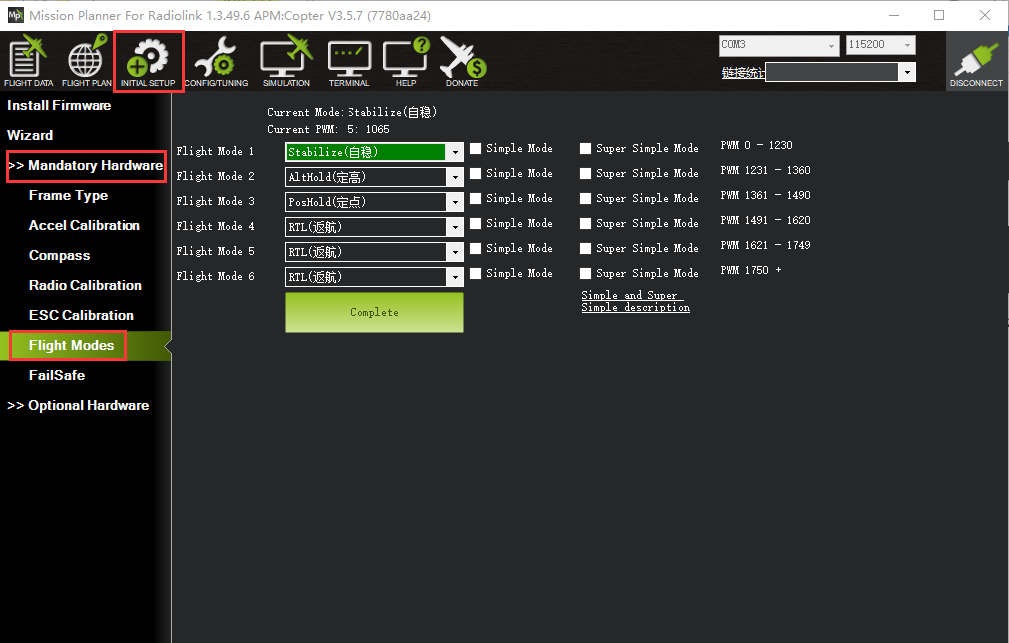Select Radio Calibration in the sidebar
This screenshot has height=643, width=1009.
click(85, 285)
